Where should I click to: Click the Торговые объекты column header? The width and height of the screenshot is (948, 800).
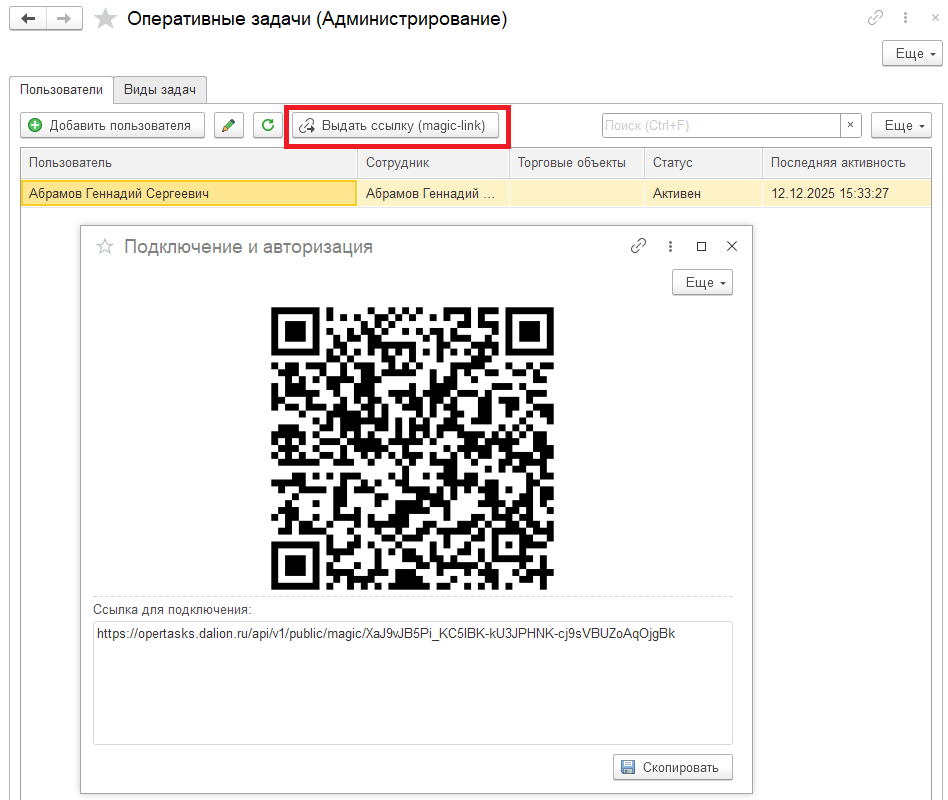(576, 163)
